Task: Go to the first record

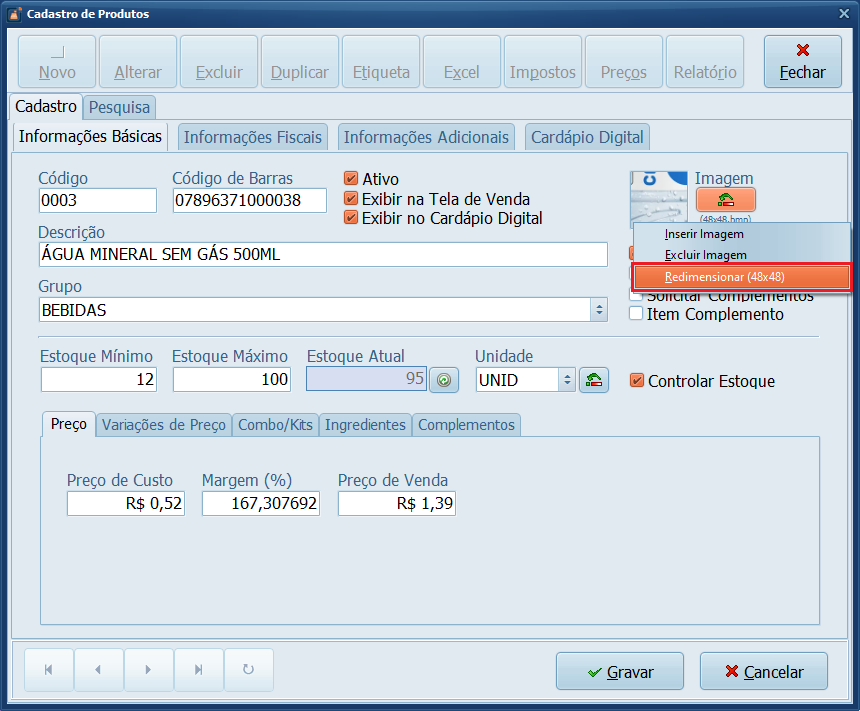Action: coord(49,670)
